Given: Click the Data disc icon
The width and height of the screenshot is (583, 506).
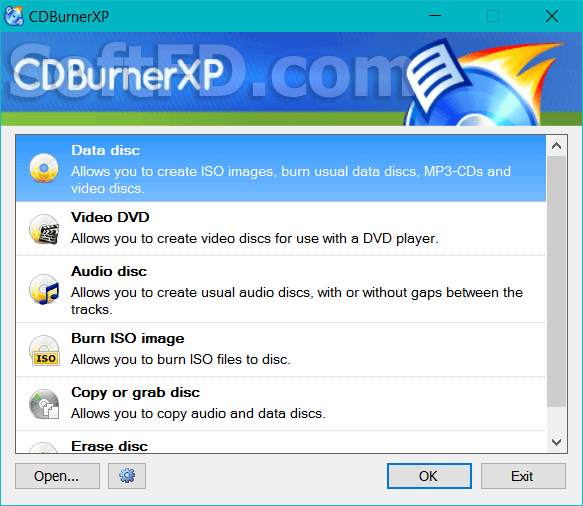Looking at the screenshot, I should 44,168.
